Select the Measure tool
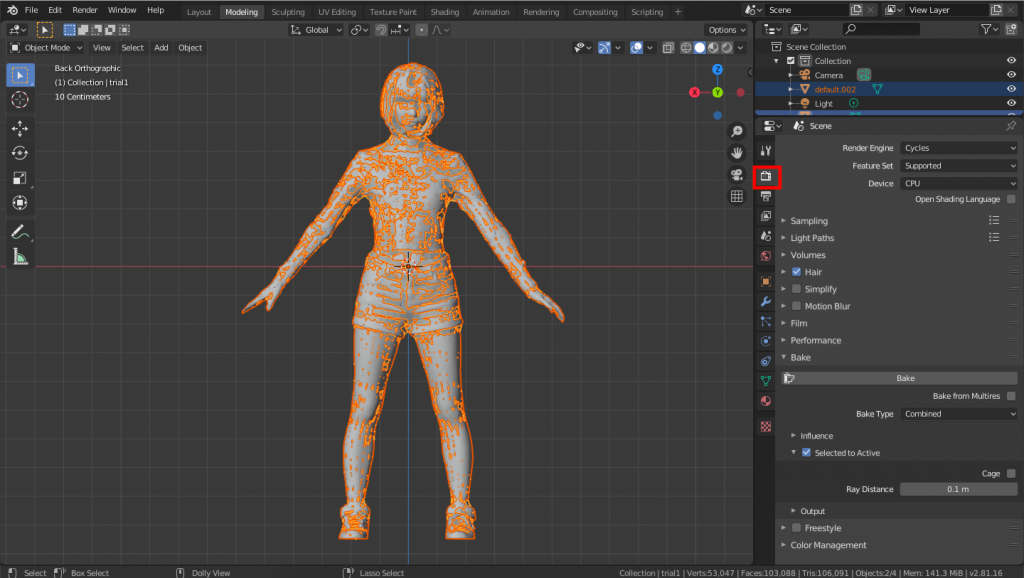The image size is (1024, 578). [20, 257]
